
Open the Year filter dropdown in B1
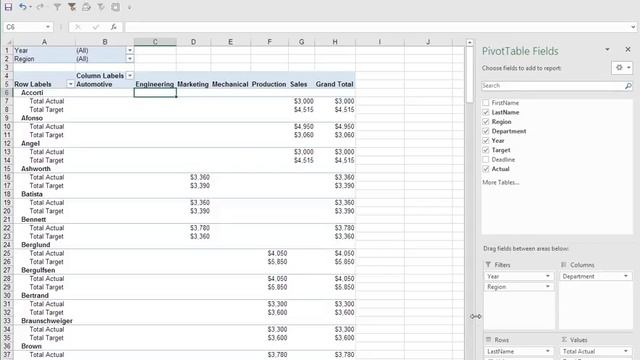[130, 50]
